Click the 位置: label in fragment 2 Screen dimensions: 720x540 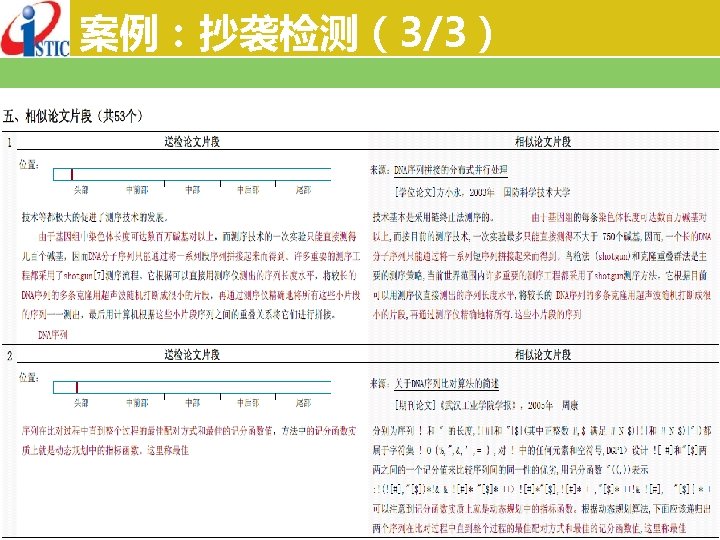click(x=29, y=377)
